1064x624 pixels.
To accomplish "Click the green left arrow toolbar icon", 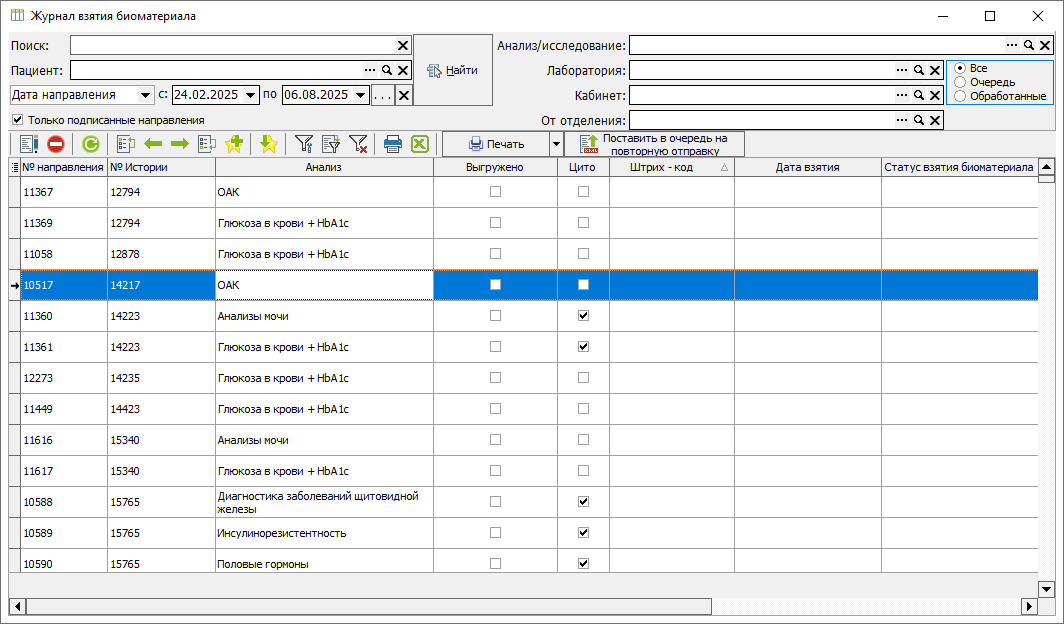I will click(153, 144).
